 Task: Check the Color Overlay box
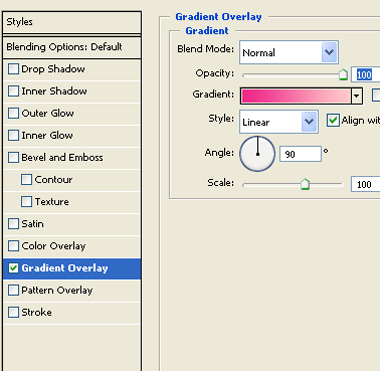pos(13,246)
